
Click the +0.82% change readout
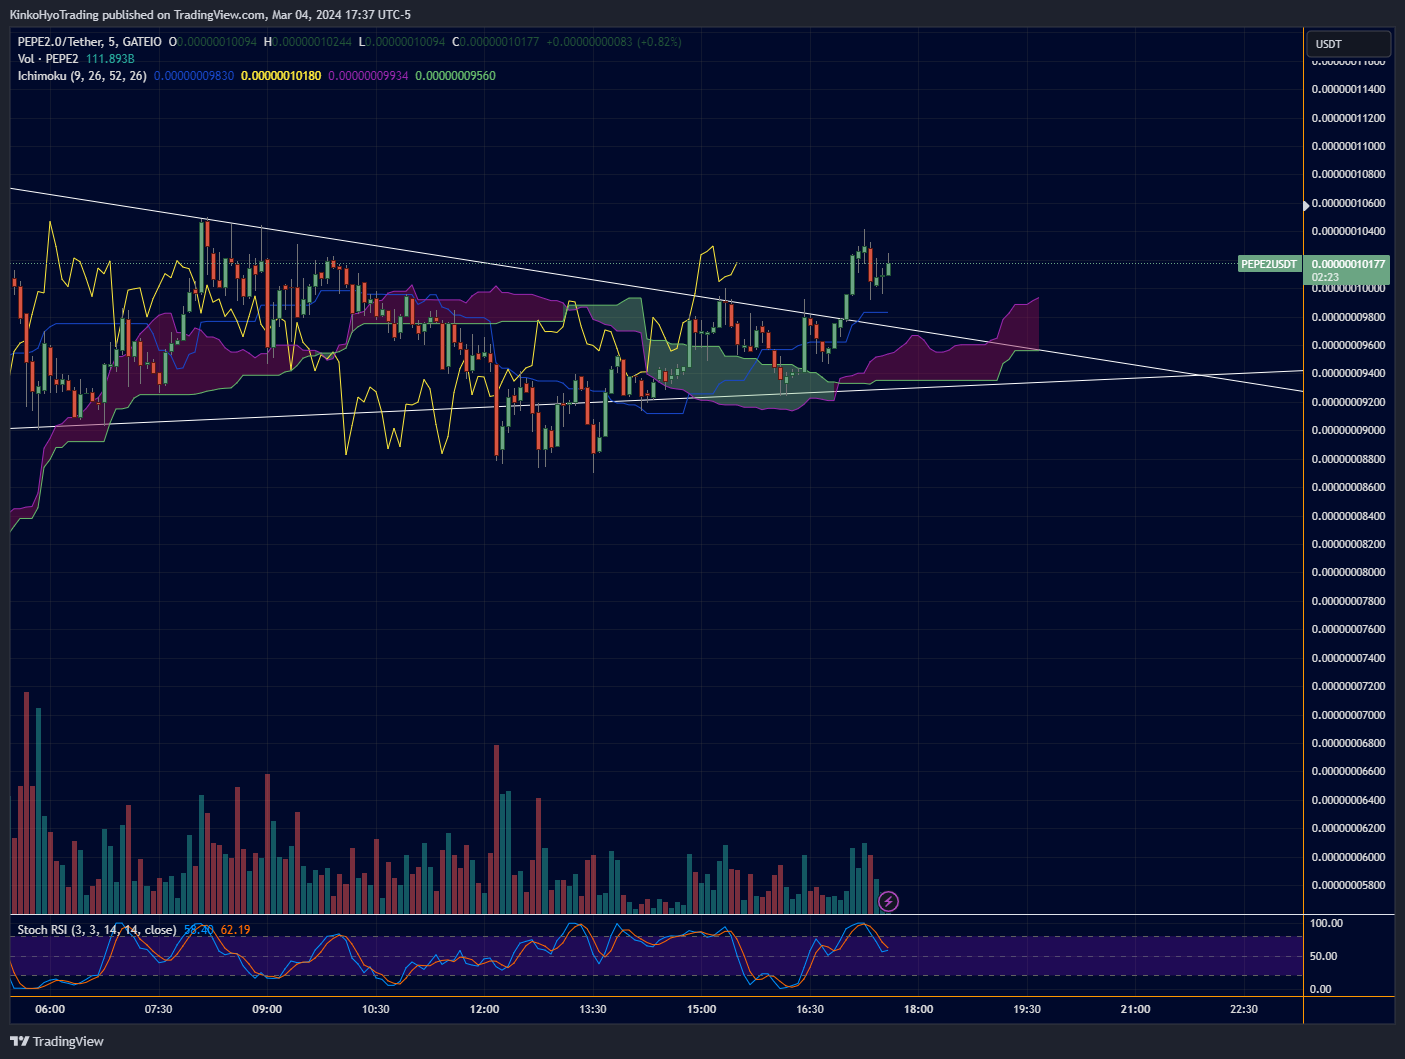tap(660, 42)
